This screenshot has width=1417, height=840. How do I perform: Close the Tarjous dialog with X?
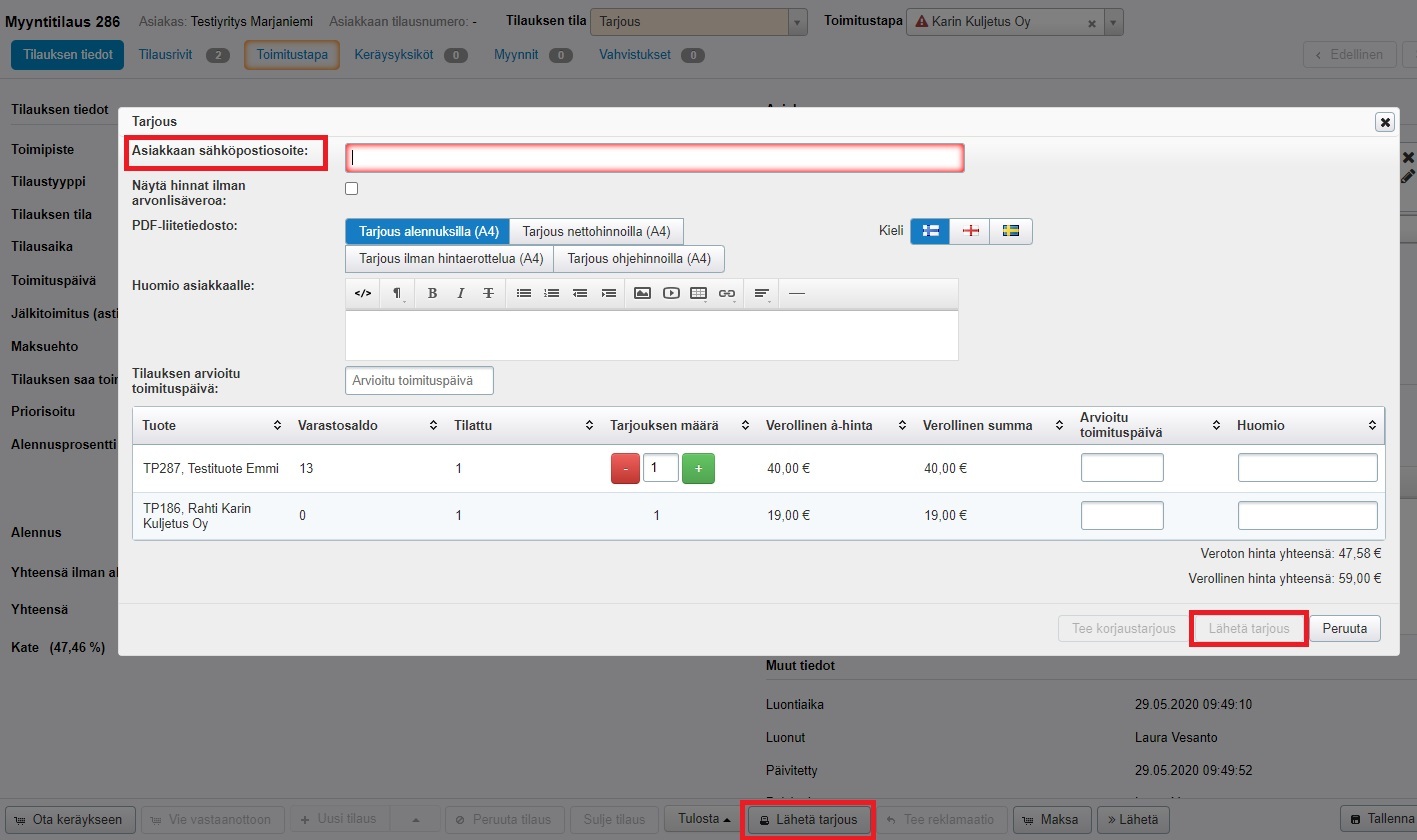(x=1385, y=121)
